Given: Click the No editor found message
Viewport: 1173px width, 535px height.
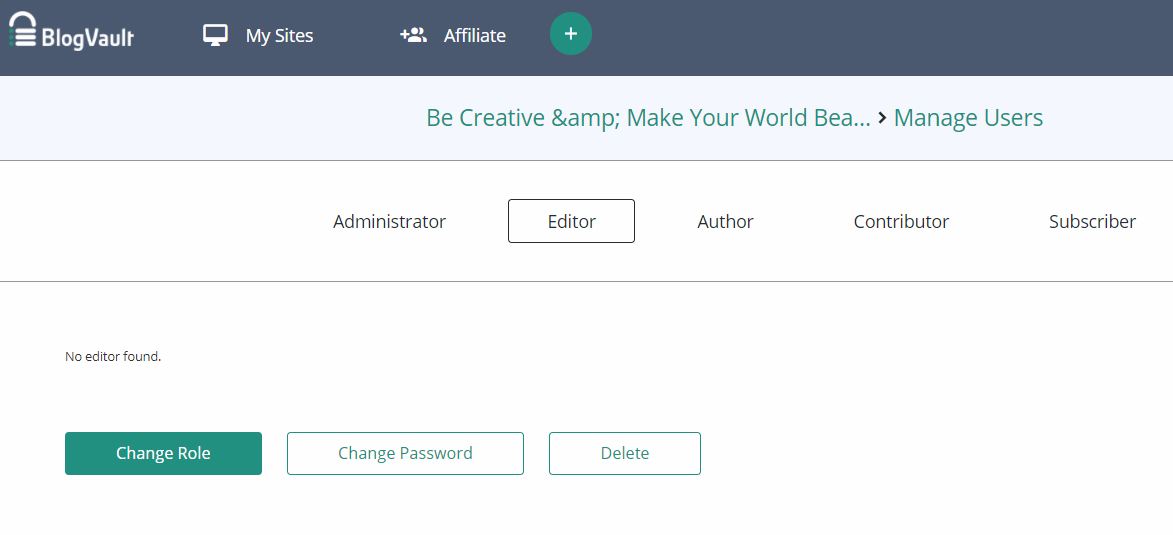Looking at the screenshot, I should tap(113, 356).
